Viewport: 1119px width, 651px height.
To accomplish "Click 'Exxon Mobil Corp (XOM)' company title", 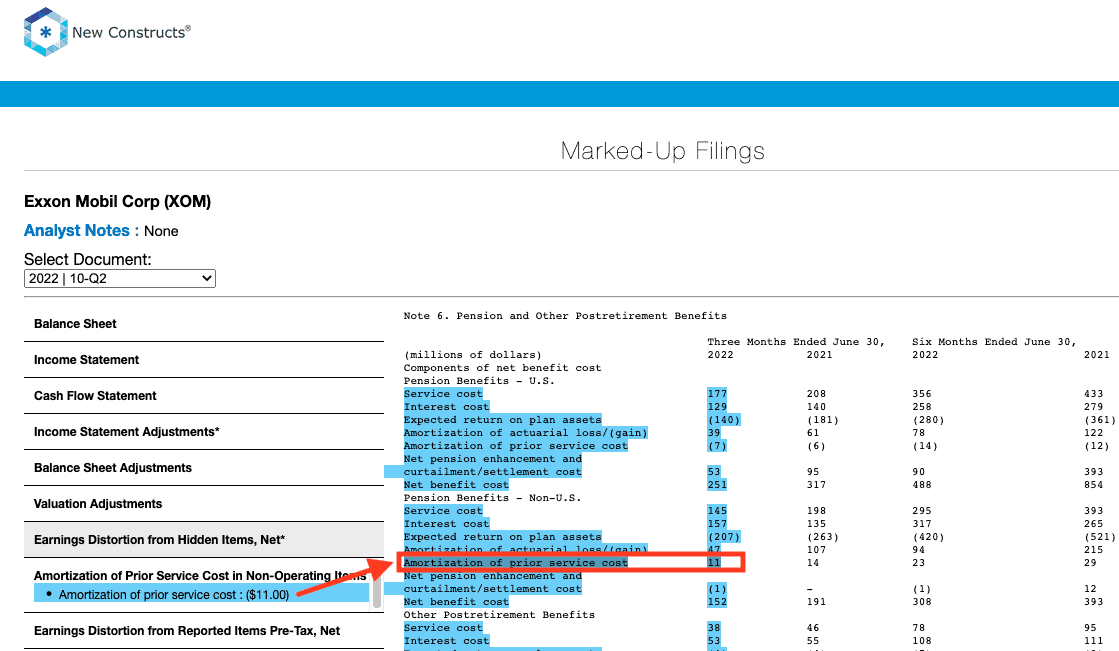I will (x=118, y=201).
